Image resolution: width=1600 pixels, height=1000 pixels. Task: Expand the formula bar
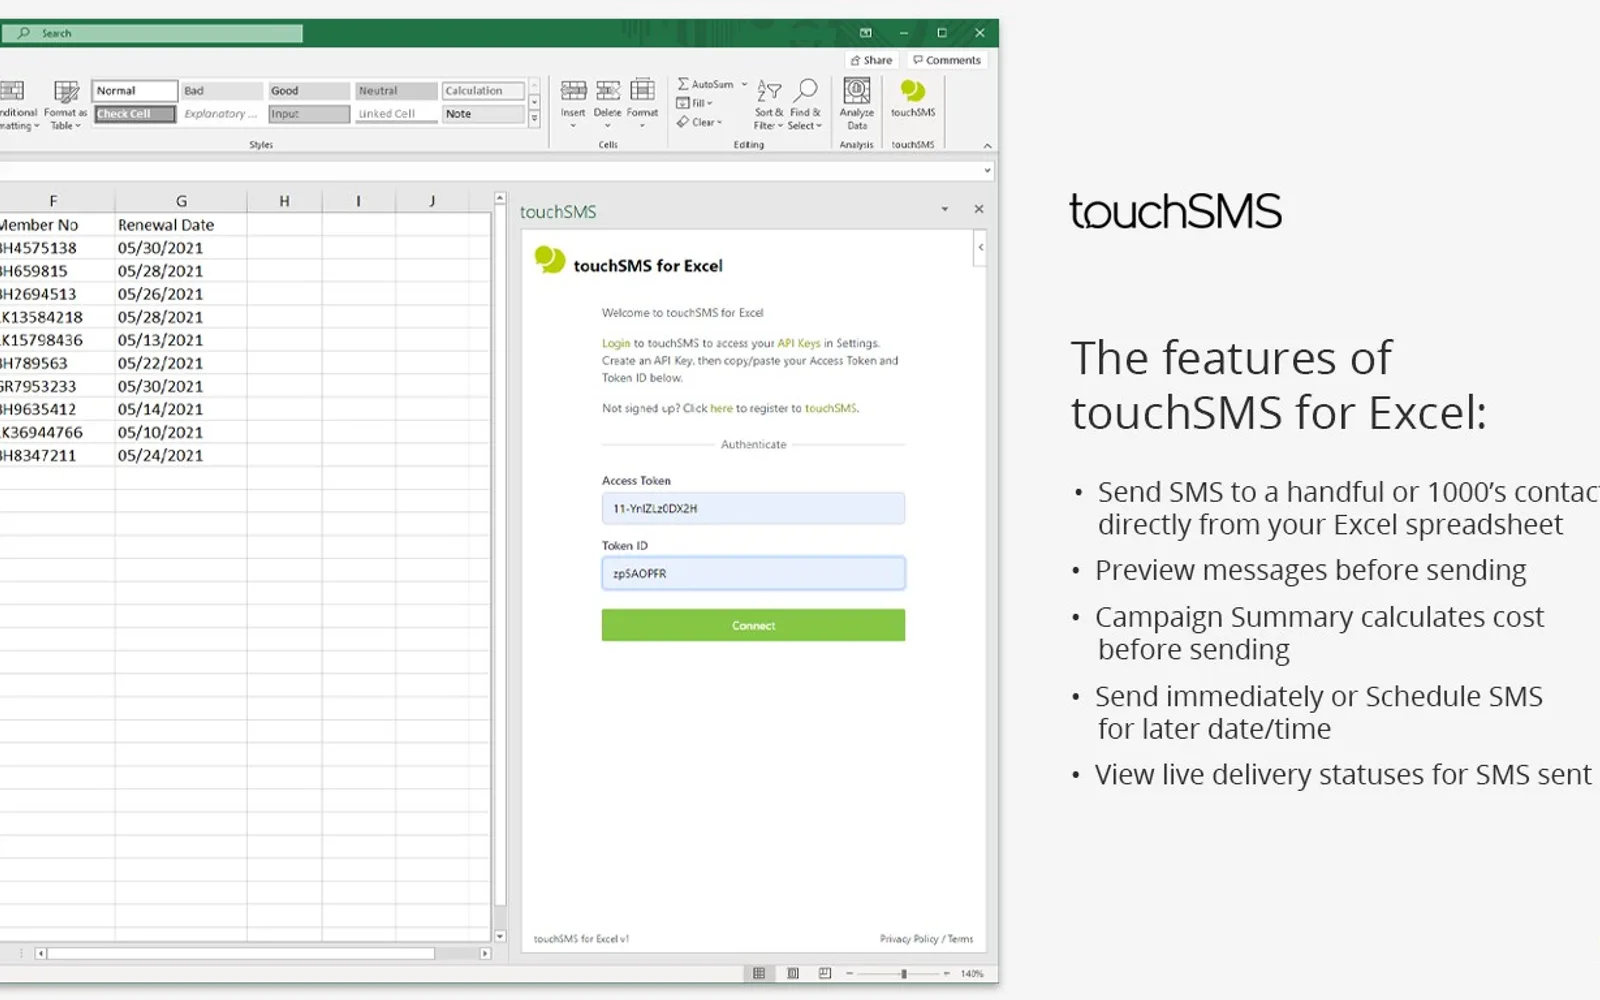[x=987, y=171]
